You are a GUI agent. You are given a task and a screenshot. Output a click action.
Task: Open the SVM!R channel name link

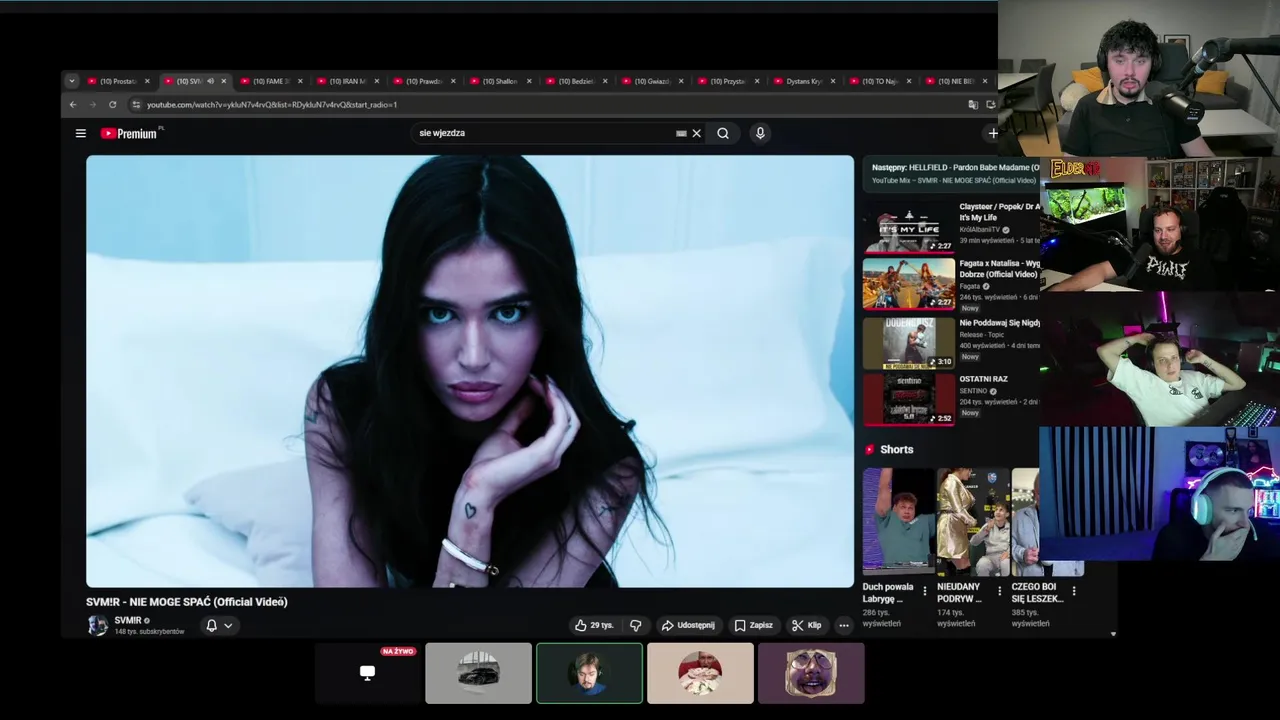tap(128, 620)
